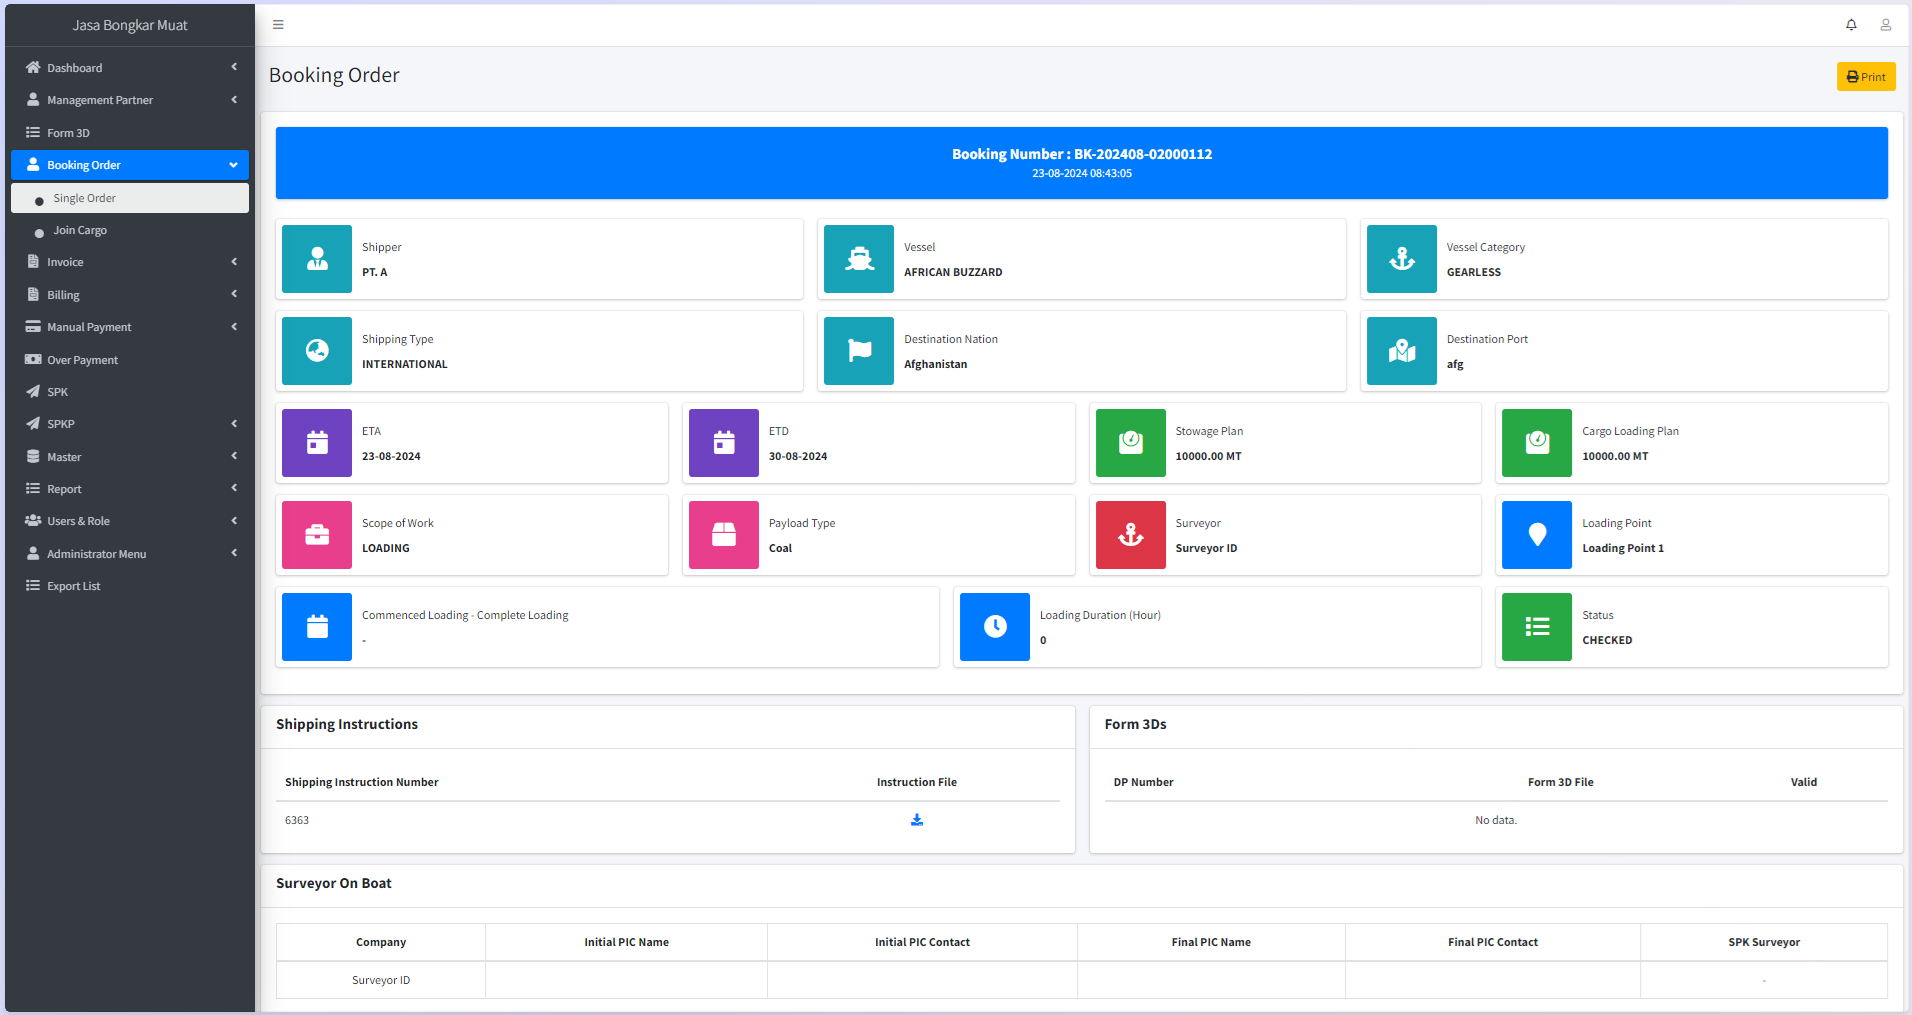Click the Shipper person icon tile

click(x=317, y=259)
